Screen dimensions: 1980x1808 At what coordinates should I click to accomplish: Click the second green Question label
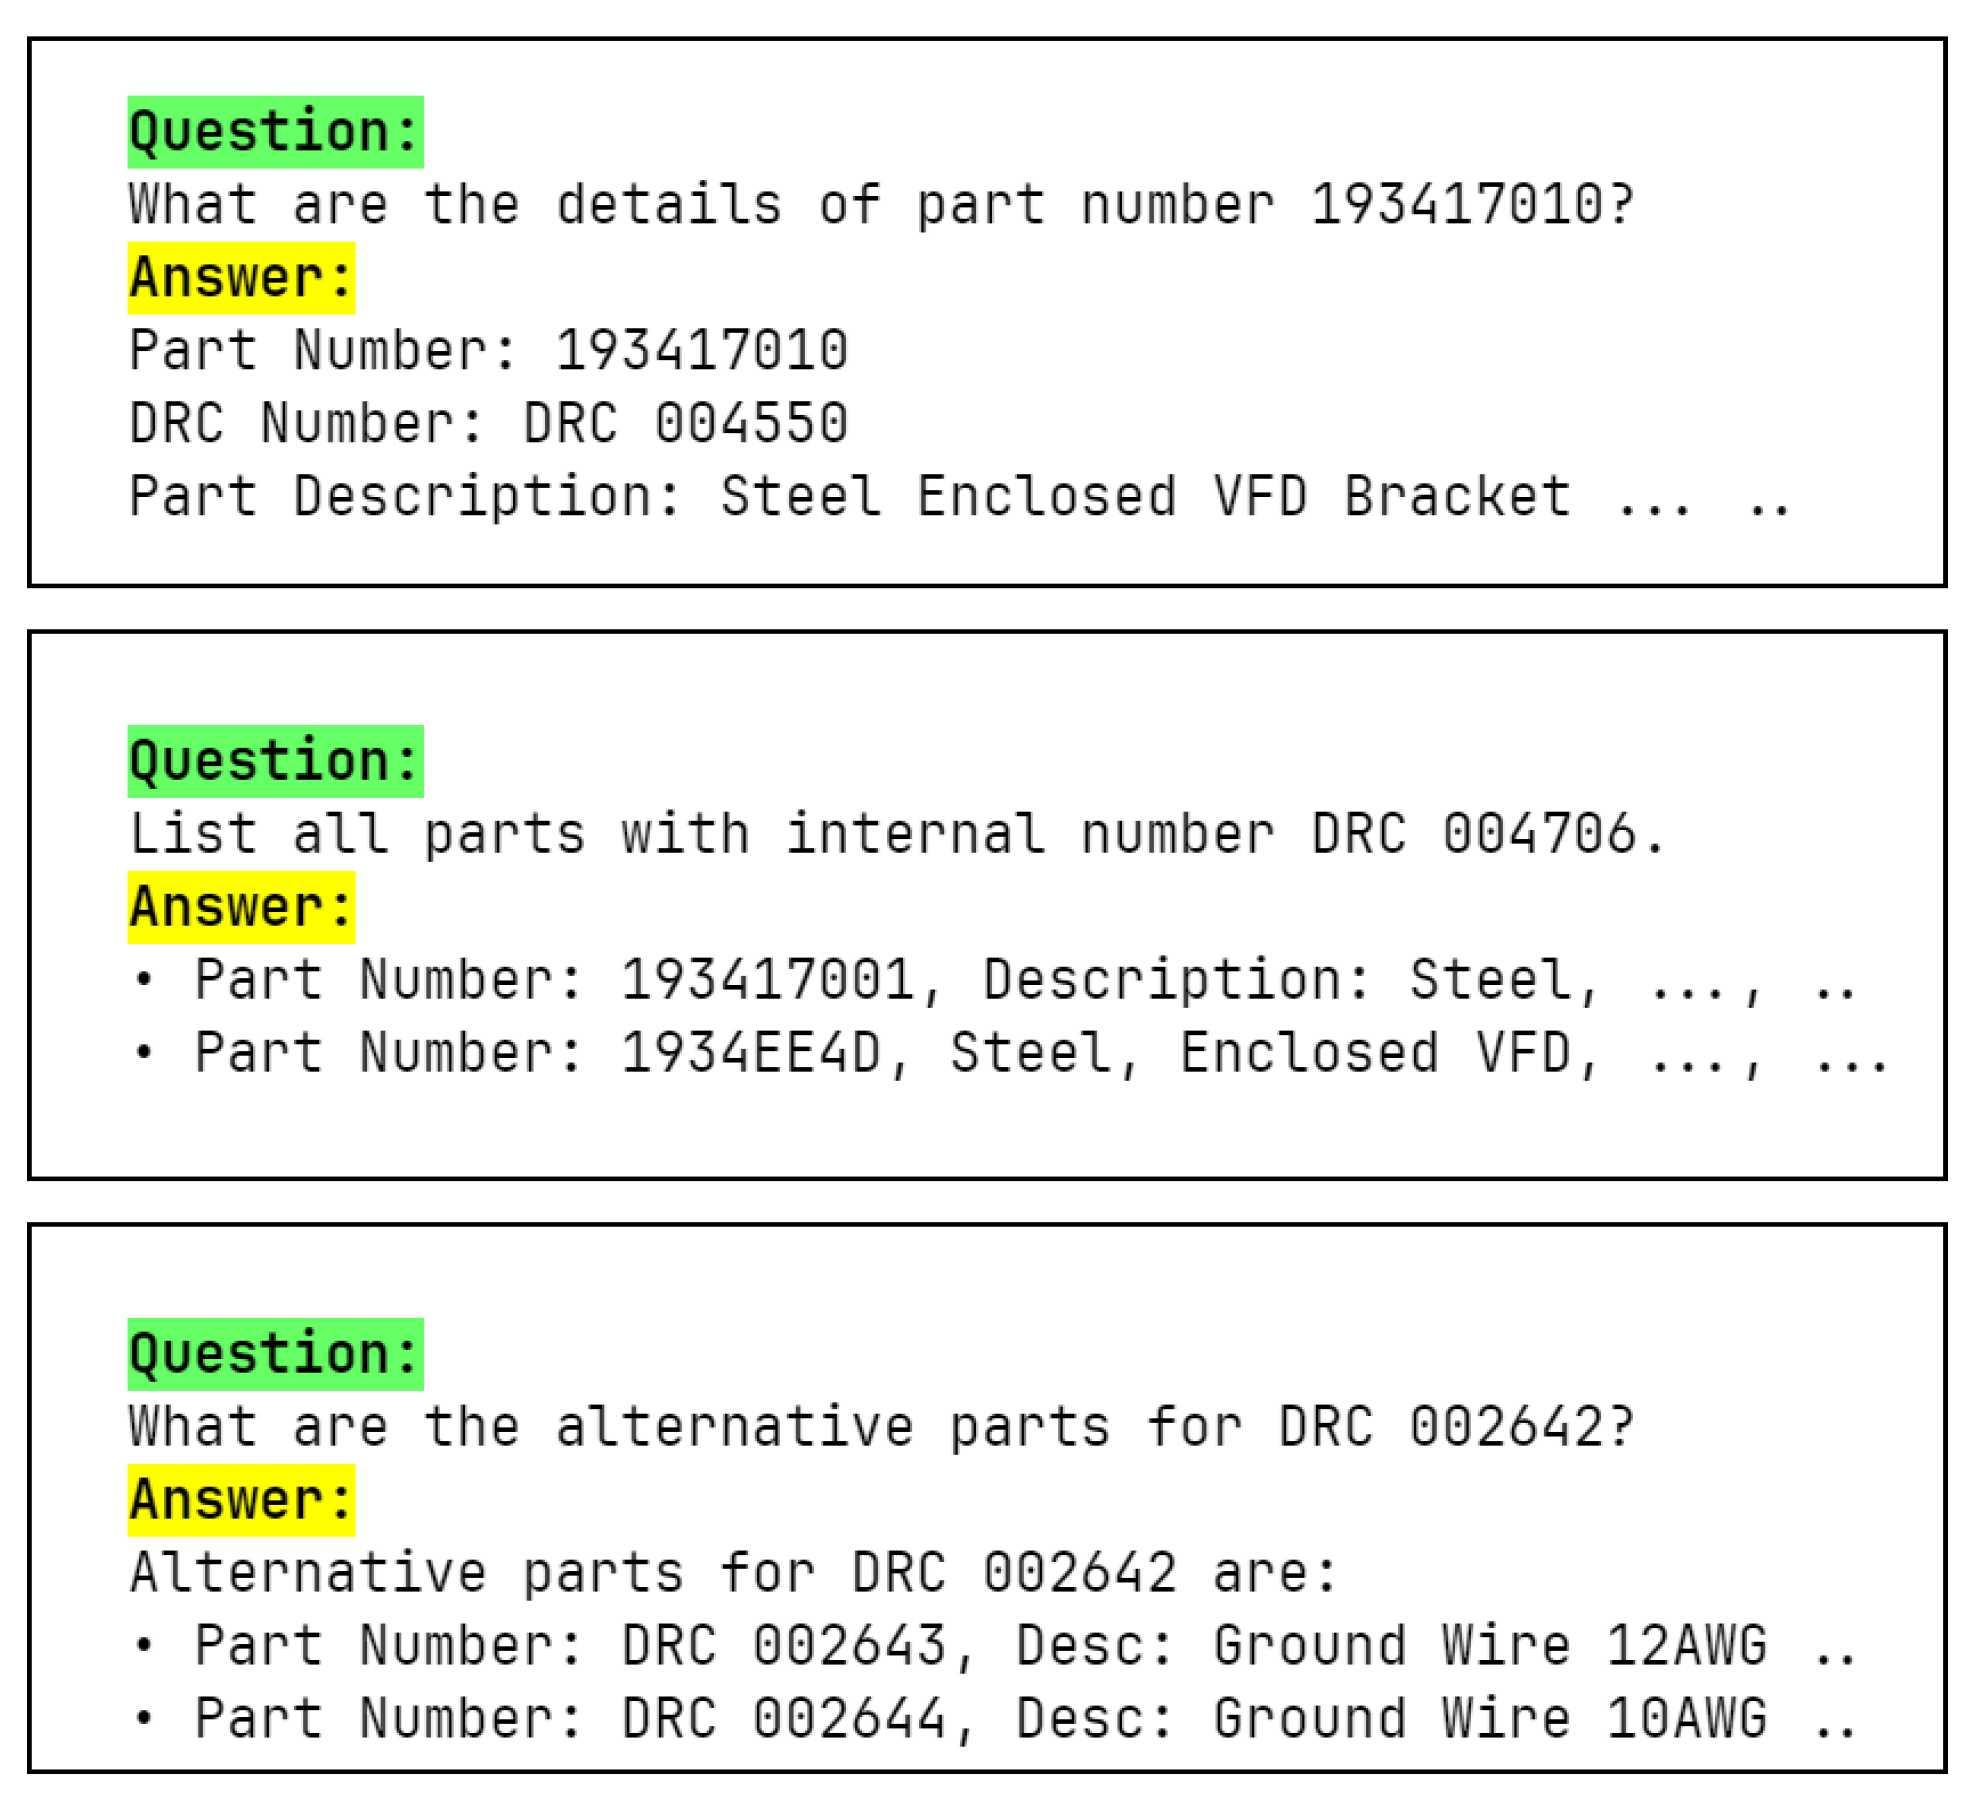pos(275,761)
